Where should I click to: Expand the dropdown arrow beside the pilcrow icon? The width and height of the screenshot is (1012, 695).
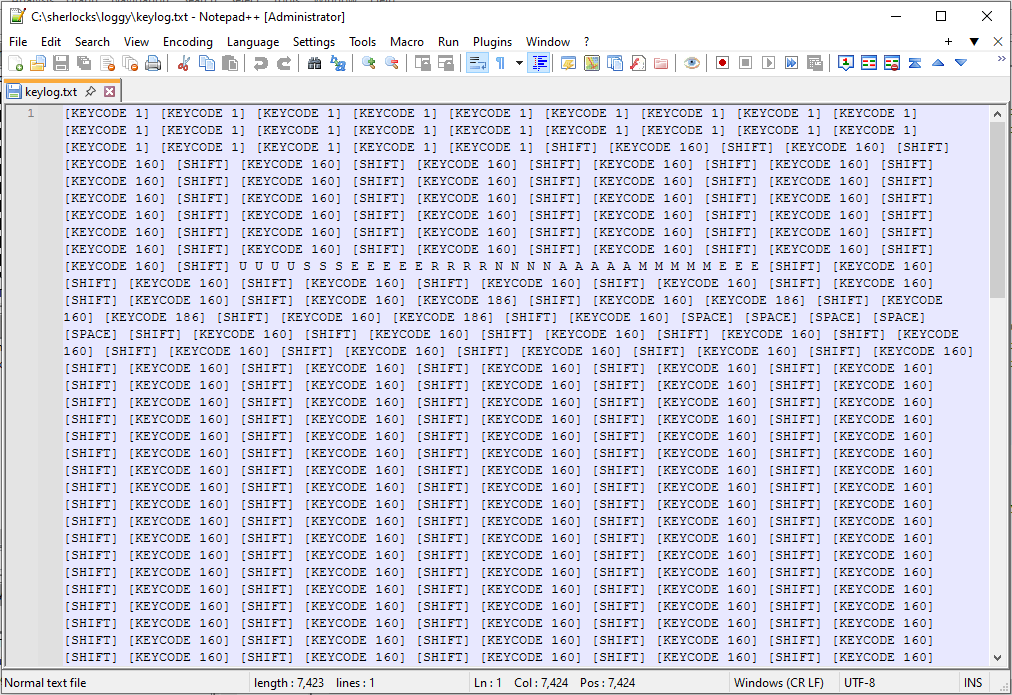coord(519,63)
